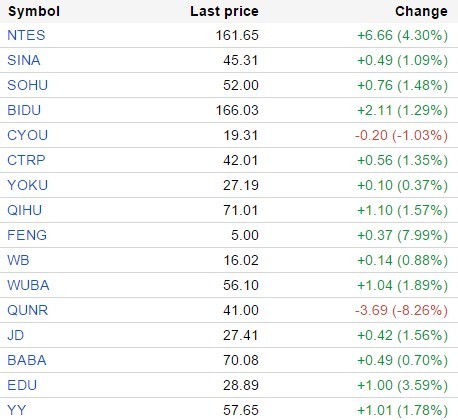Screen dimensions: 458x420
Task: Open the WB symbol link
Action: tap(18, 260)
